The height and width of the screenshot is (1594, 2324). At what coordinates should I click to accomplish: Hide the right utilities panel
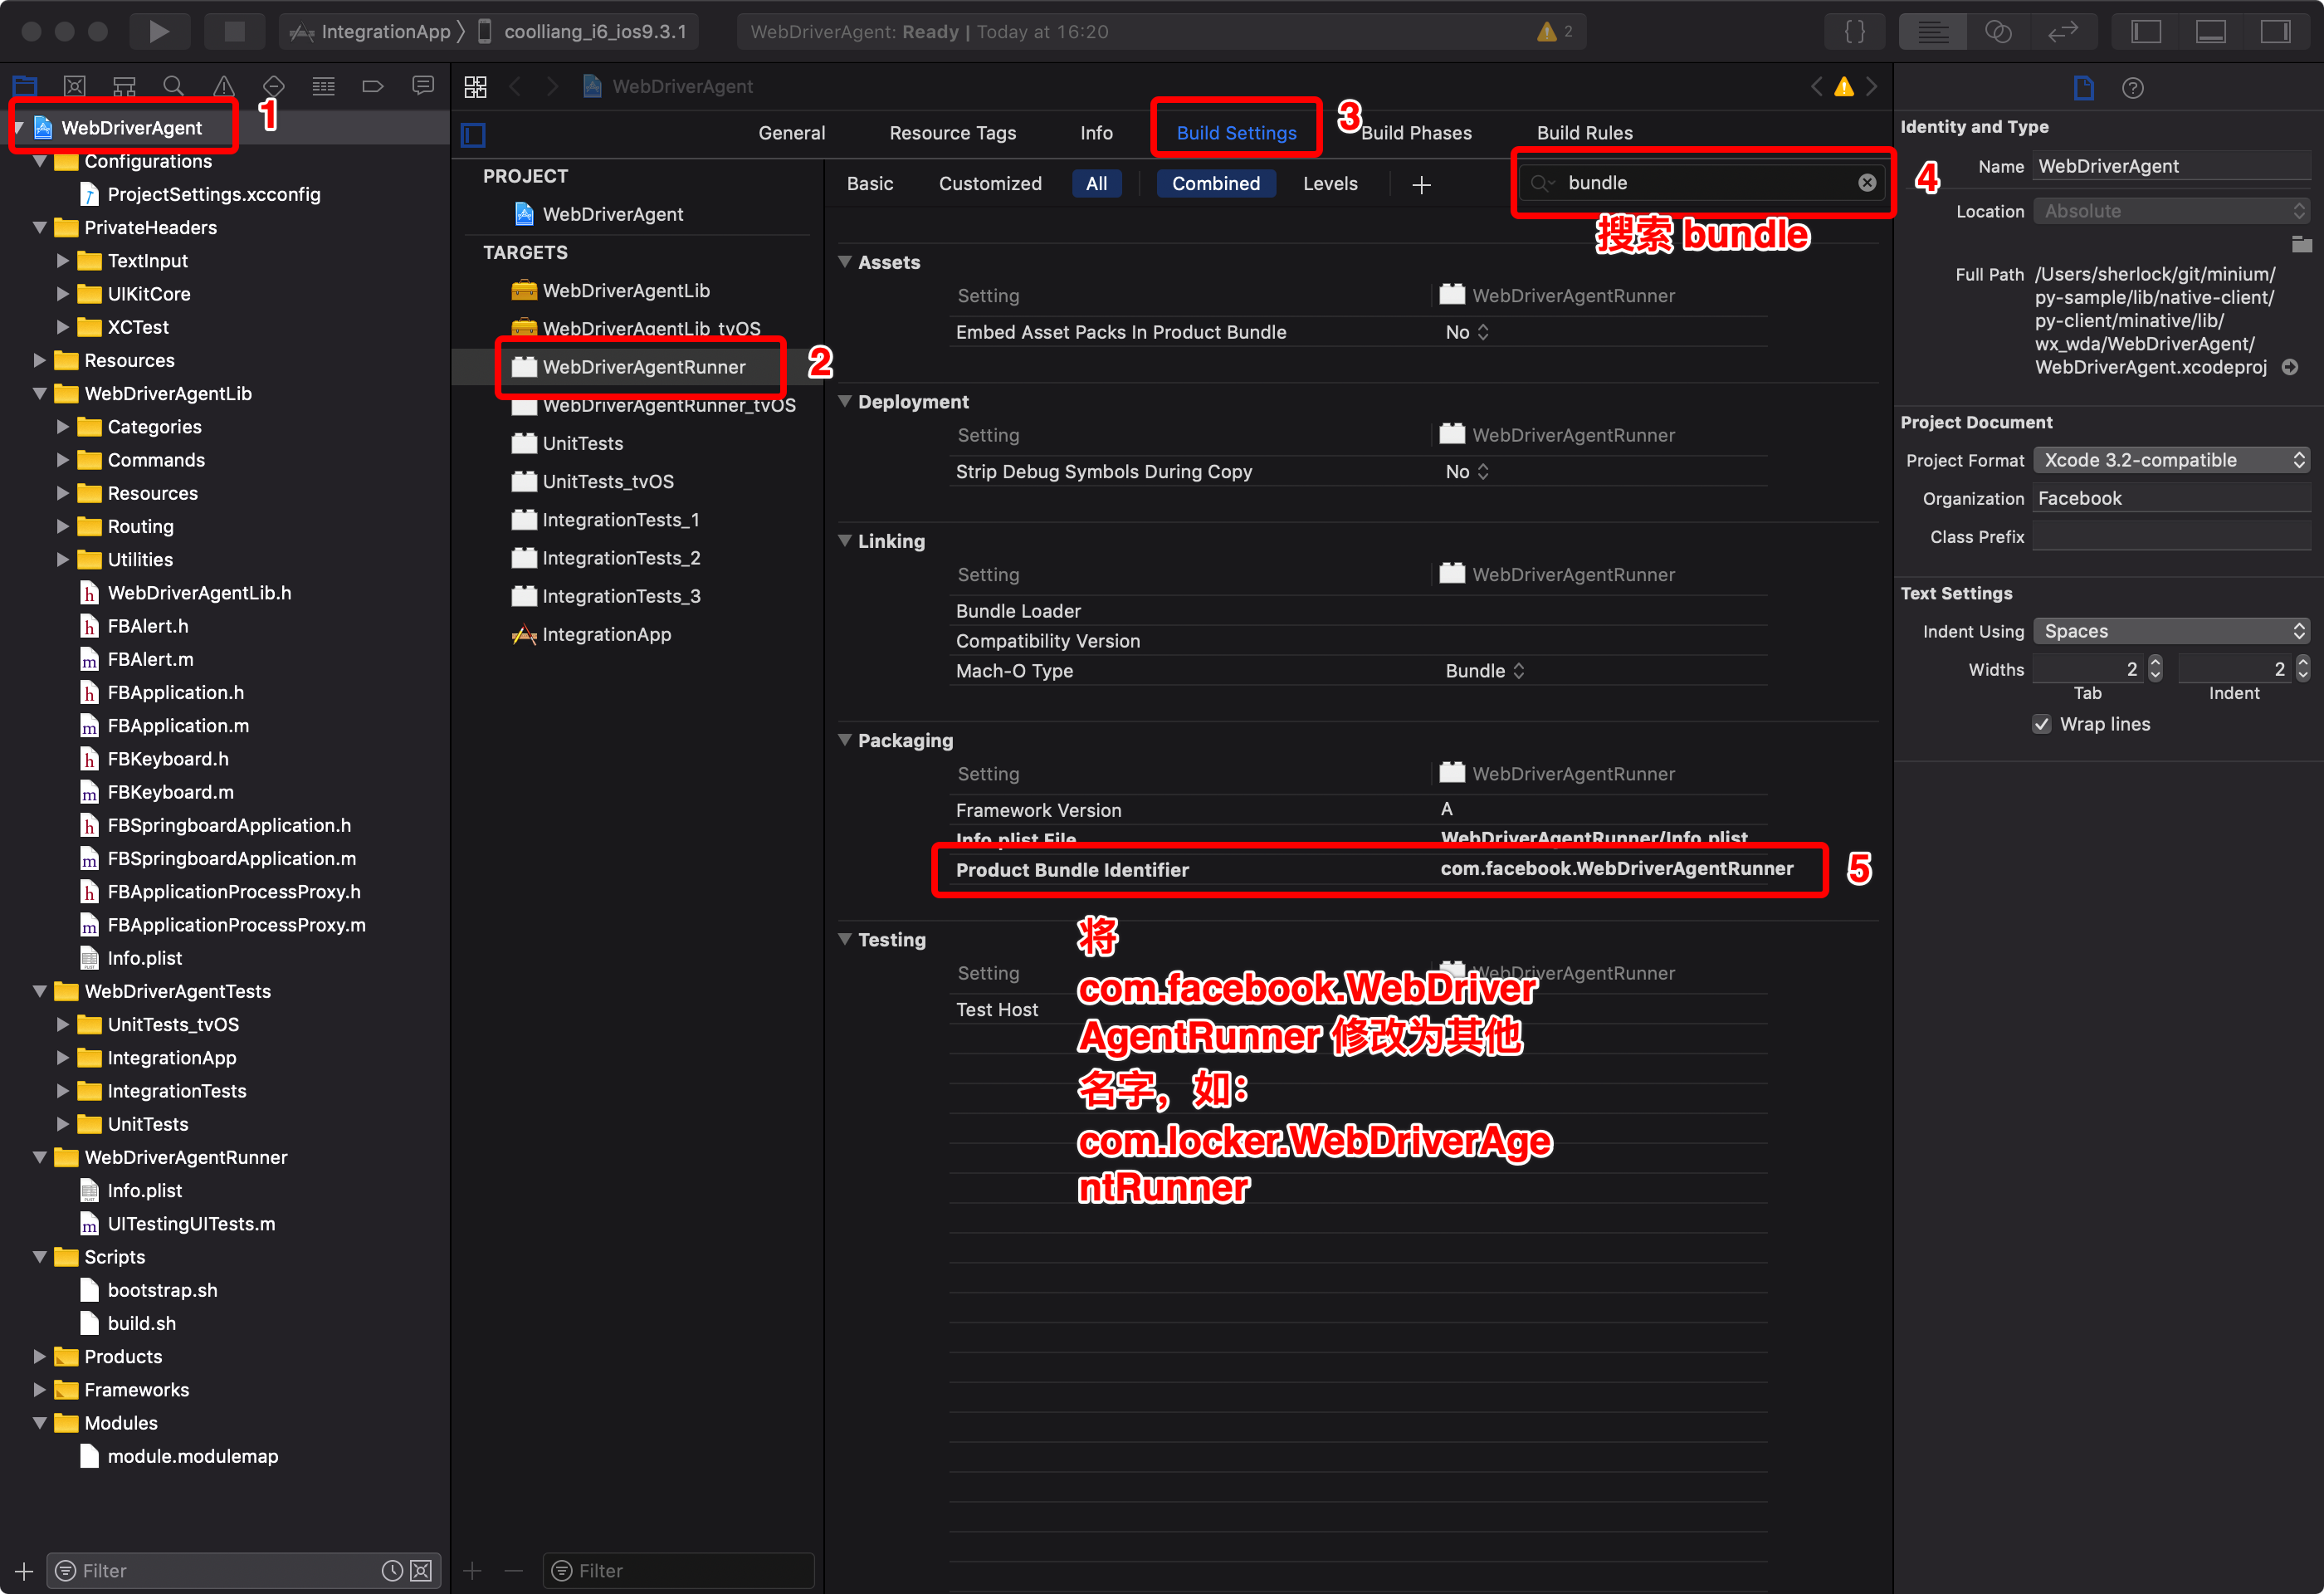(x=2275, y=31)
